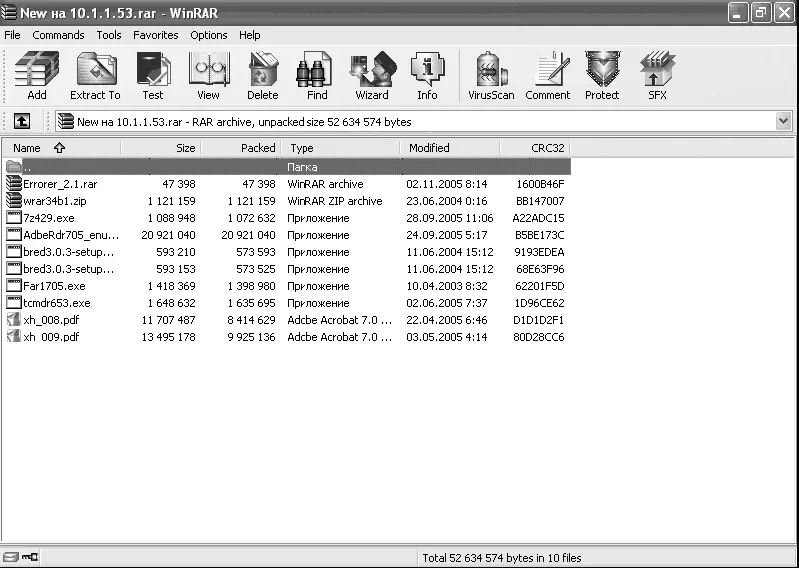Sort by Modified column header
The height and width of the screenshot is (568, 799).
click(449, 148)
